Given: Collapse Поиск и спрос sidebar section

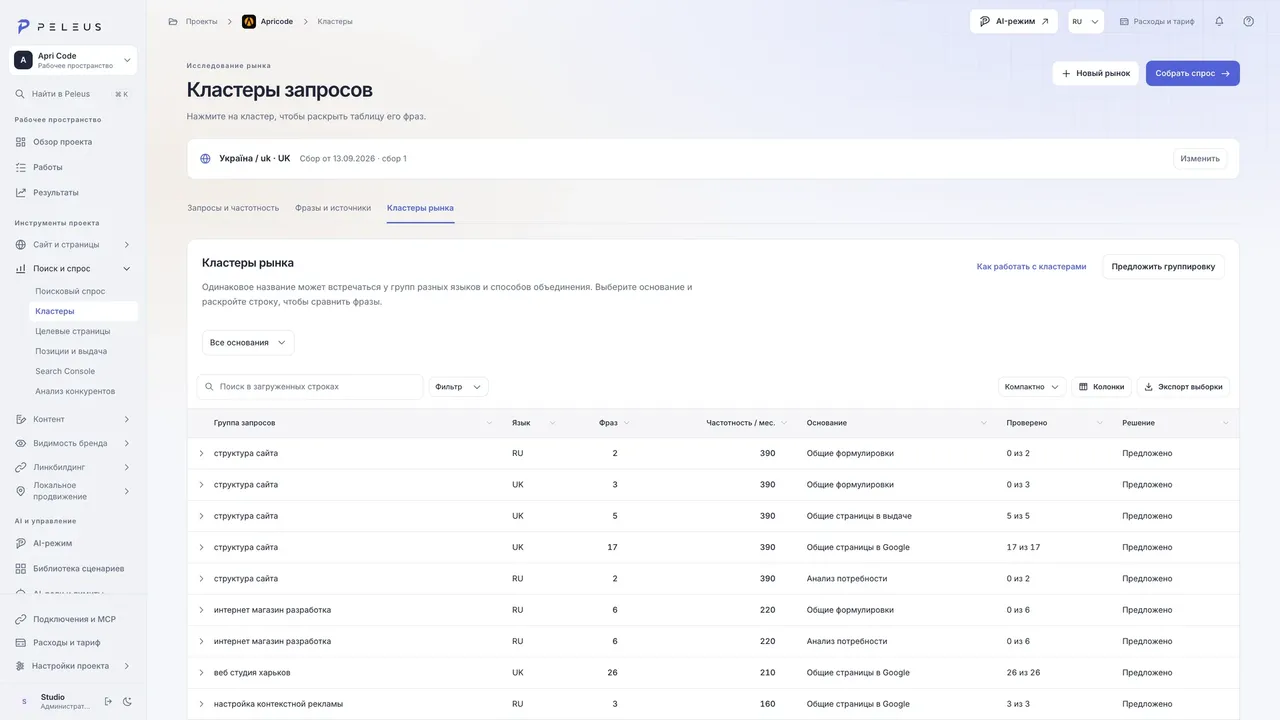Looking at the screenshot, I should pyautogui.click(x=73, y=268).
